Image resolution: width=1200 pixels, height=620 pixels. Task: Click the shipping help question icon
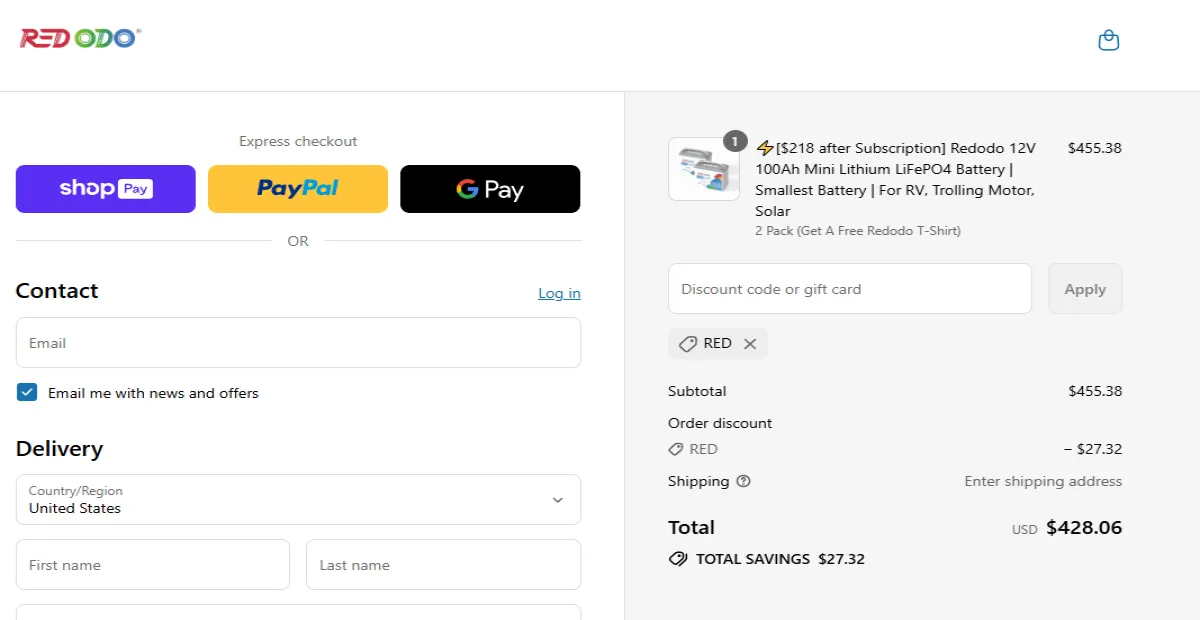[x=743, y=481]
